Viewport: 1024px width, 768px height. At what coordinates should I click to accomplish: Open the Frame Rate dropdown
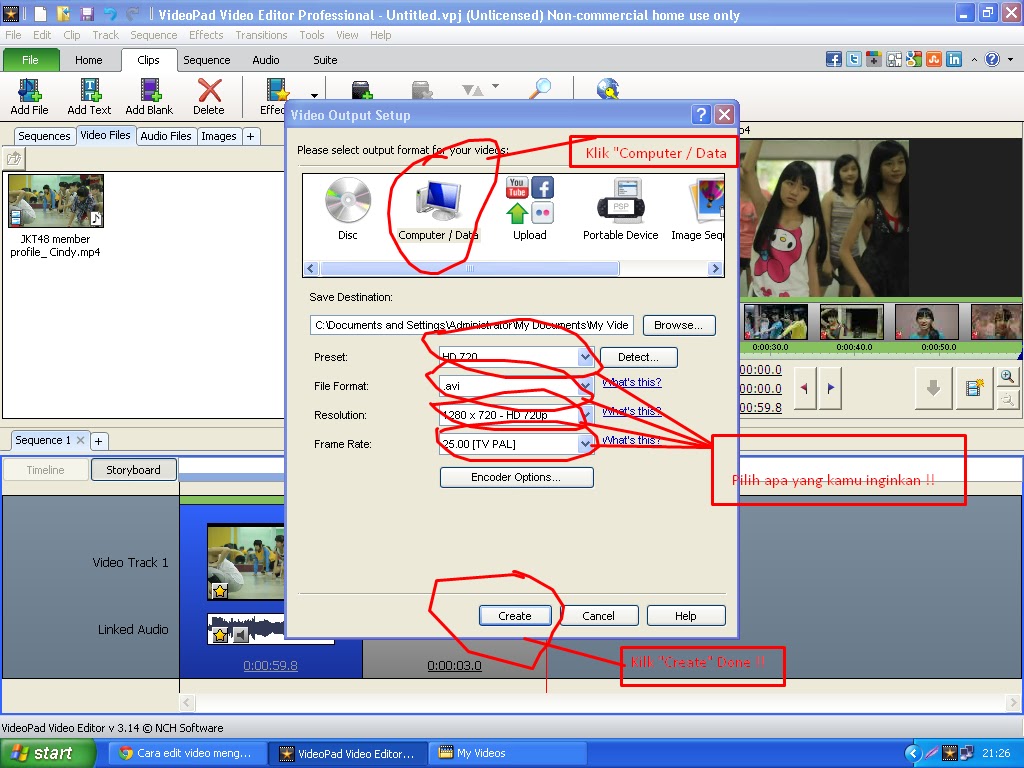(585, 444)
